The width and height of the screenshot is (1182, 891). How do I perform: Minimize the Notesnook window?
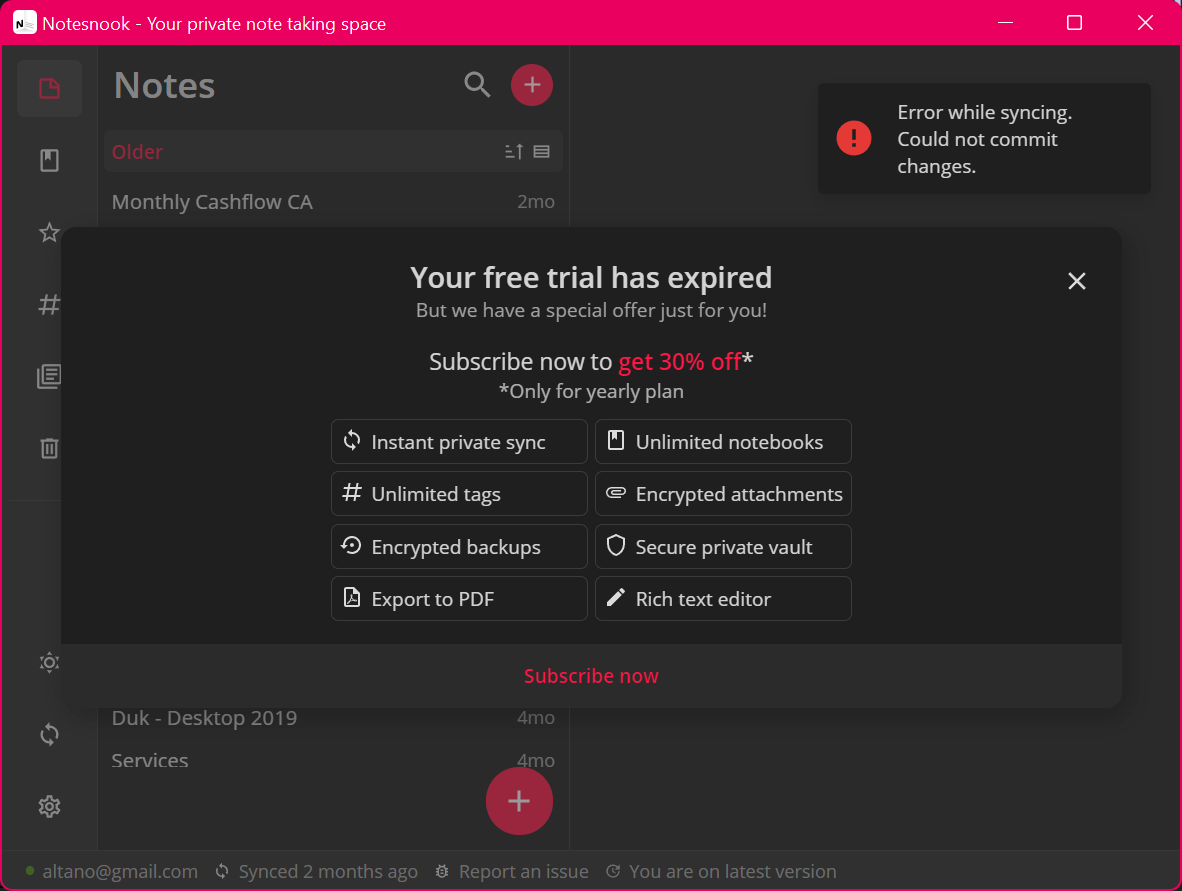click(1005, 23)
